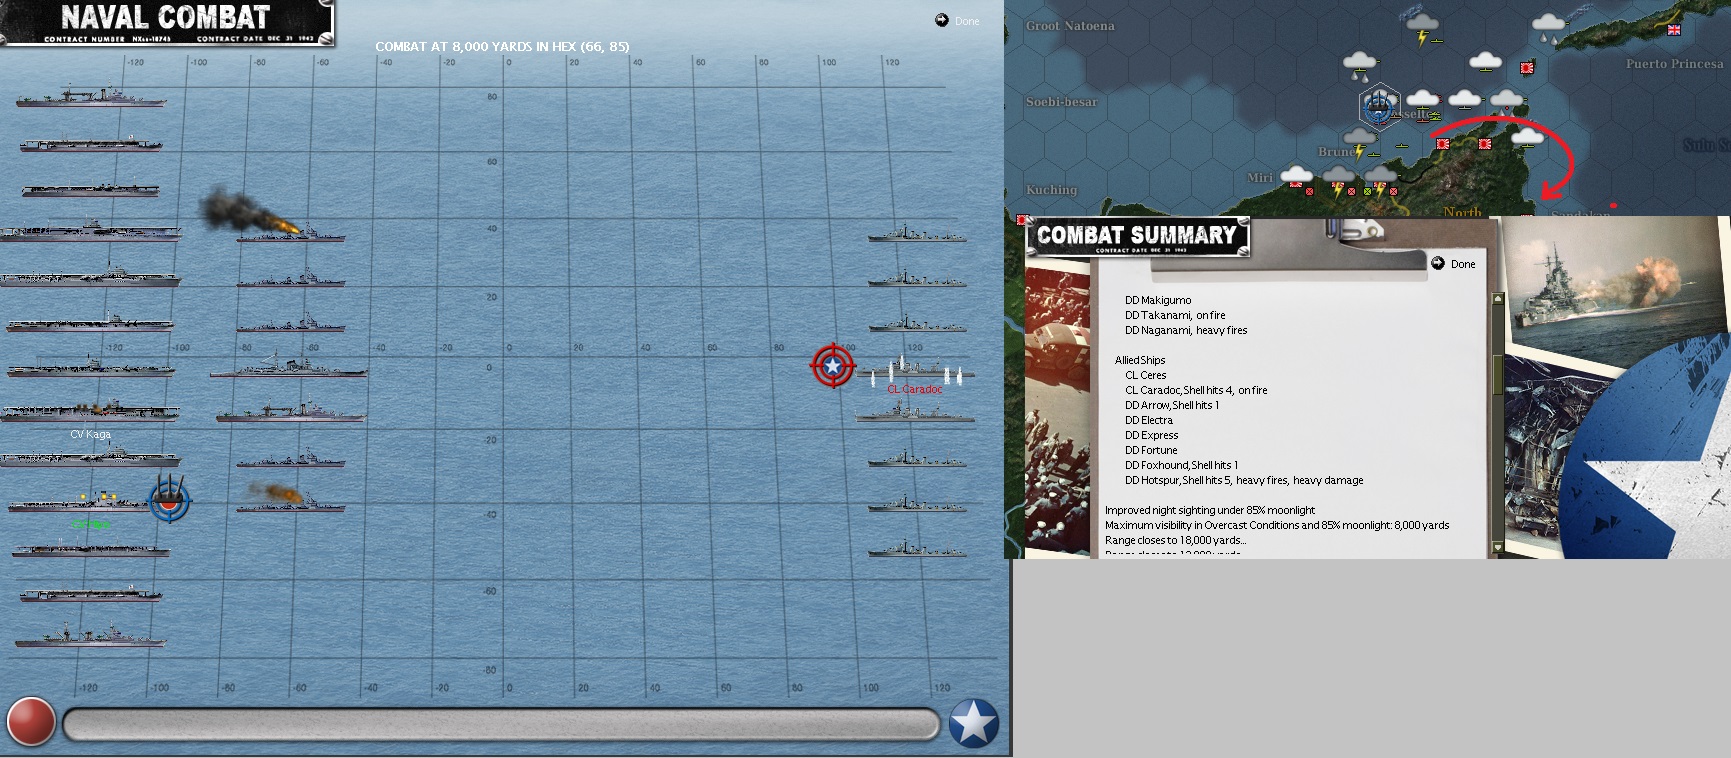Select the destroyer with brown smoke fire
The height and width of the screenshot is (758, 1731).
click(290, 504)
